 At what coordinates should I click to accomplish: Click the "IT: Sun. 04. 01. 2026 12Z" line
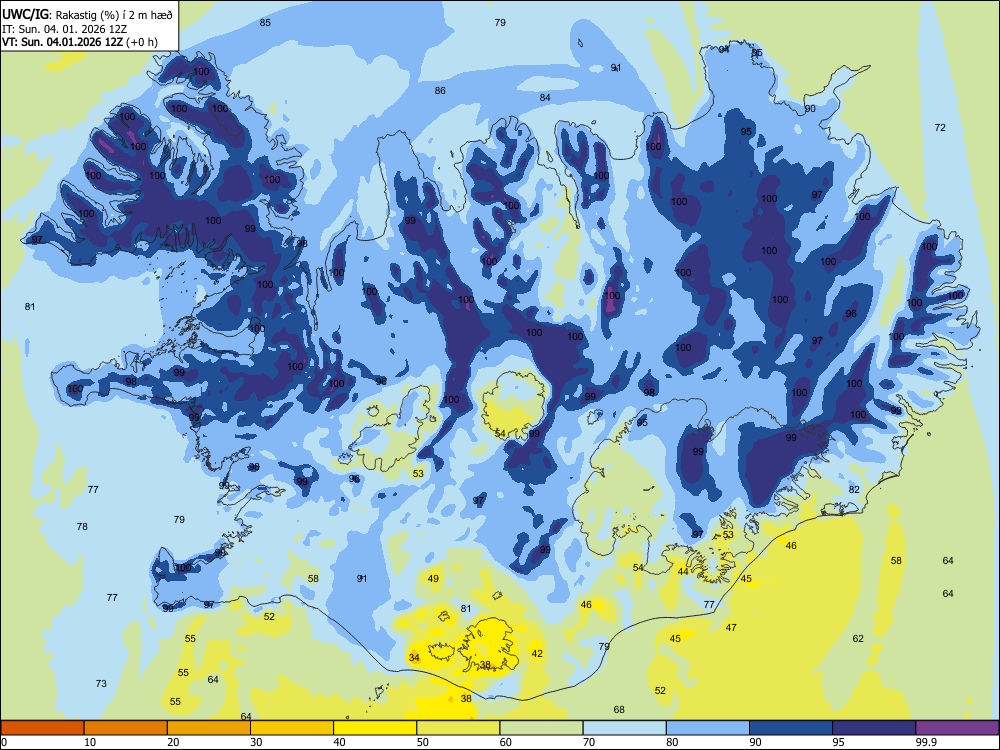coord(64,29)
